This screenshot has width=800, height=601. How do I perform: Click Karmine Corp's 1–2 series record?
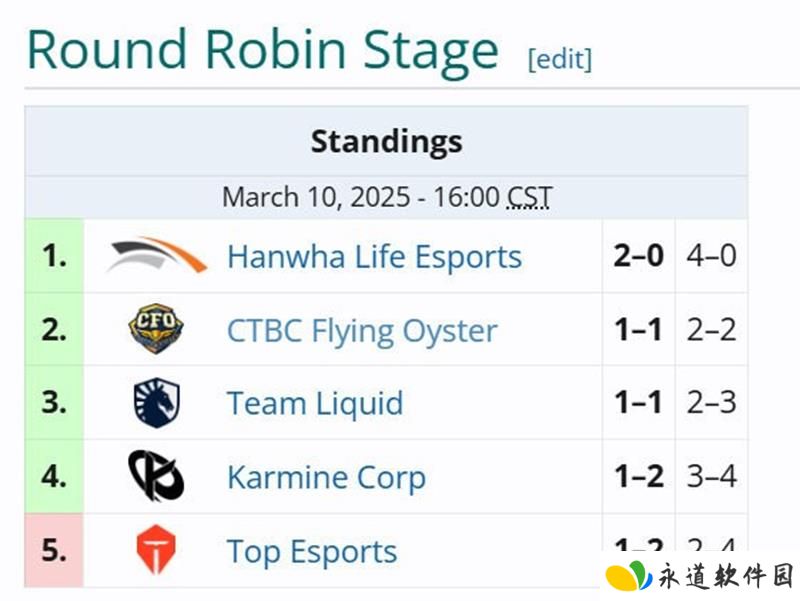point(638,477)
